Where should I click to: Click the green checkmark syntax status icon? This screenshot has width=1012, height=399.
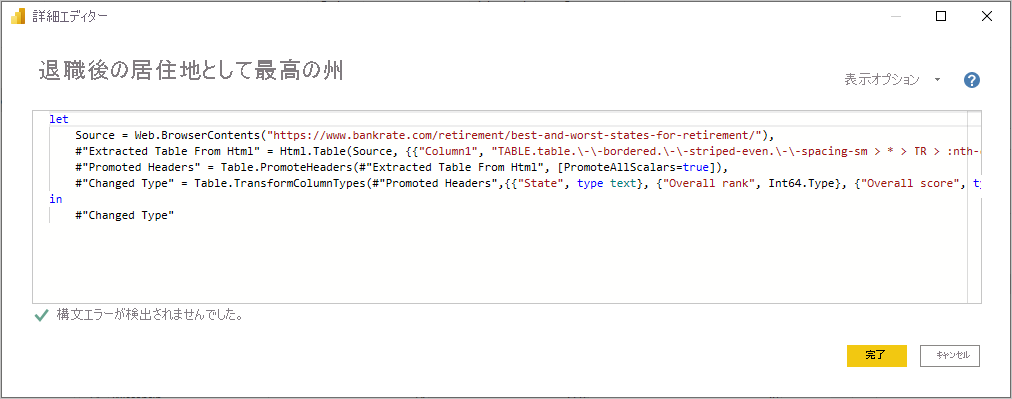(41, 316)
